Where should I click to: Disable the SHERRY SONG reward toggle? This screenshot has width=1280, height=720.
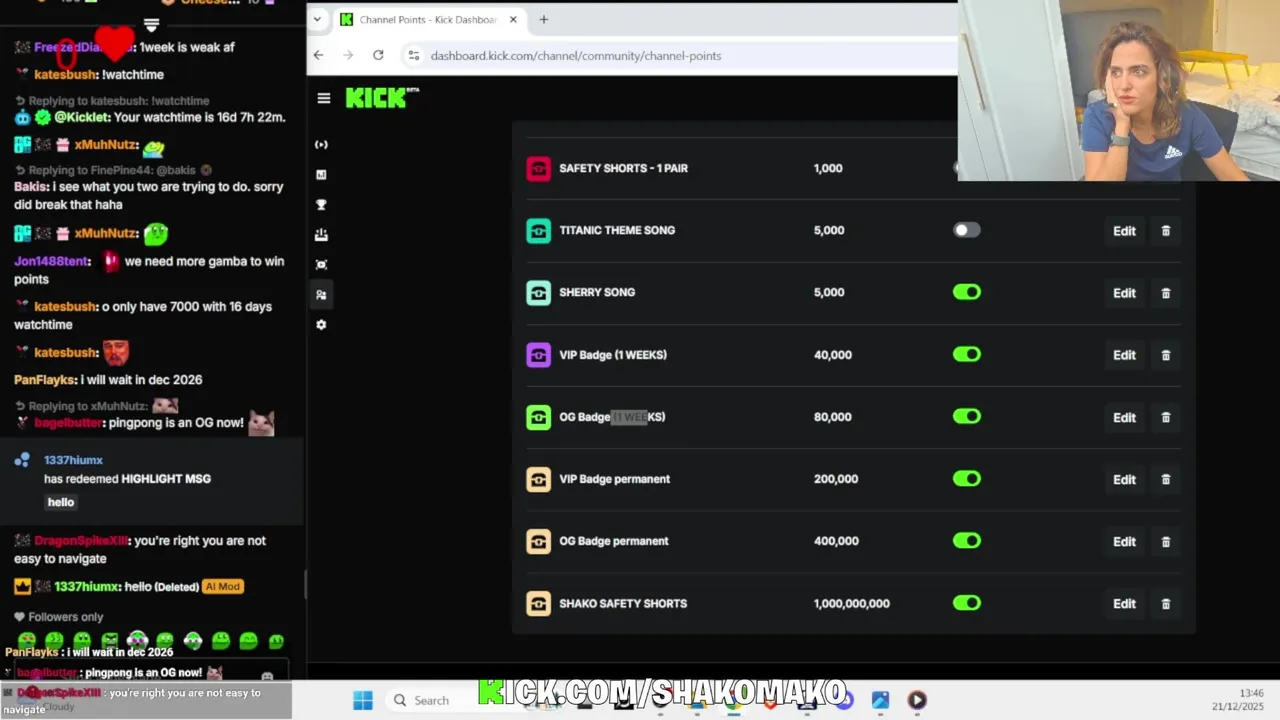pyautogui.click(x=966, y=292)
